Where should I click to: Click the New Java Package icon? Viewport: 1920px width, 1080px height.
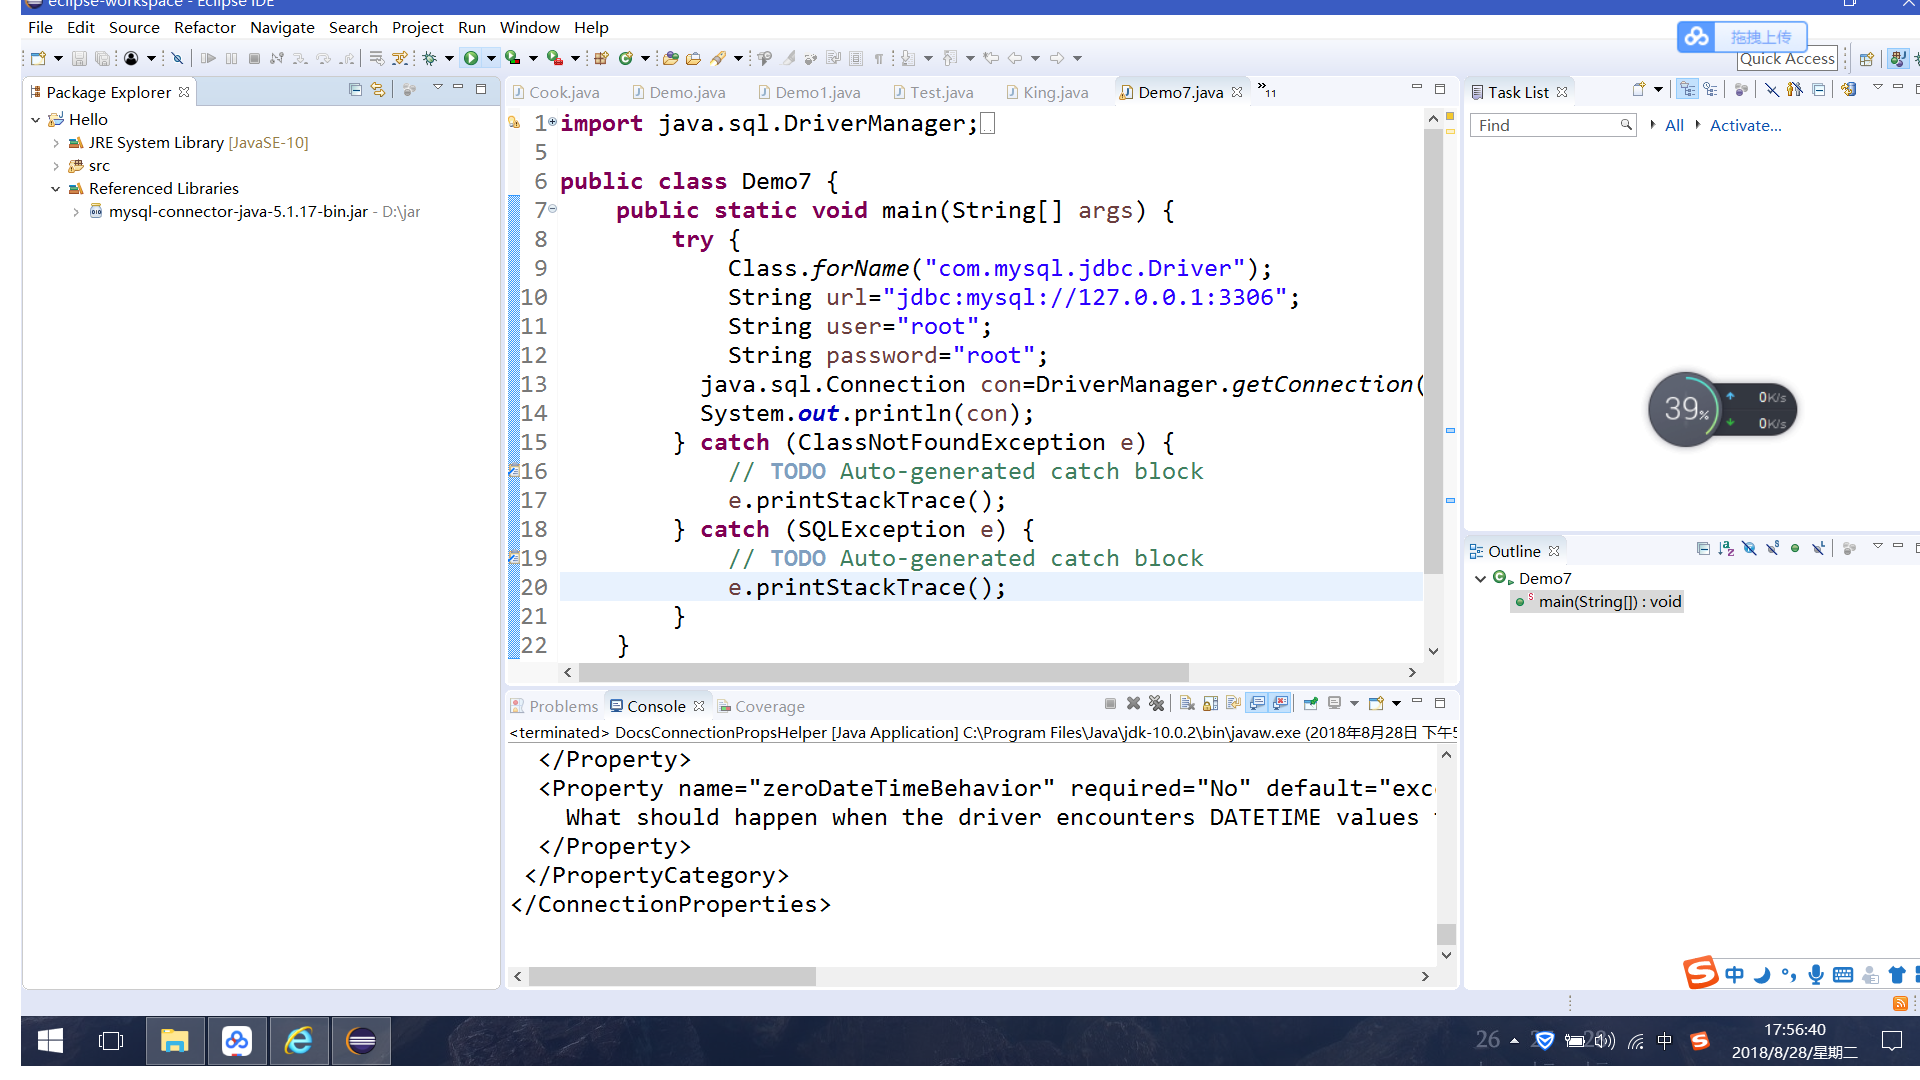(601, 58)
